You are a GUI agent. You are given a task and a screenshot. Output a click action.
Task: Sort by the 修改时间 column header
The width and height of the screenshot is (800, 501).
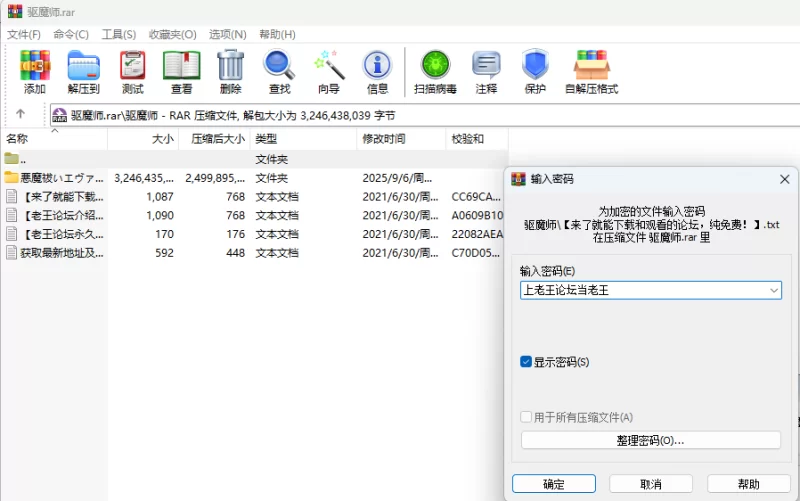coord(401,139)
